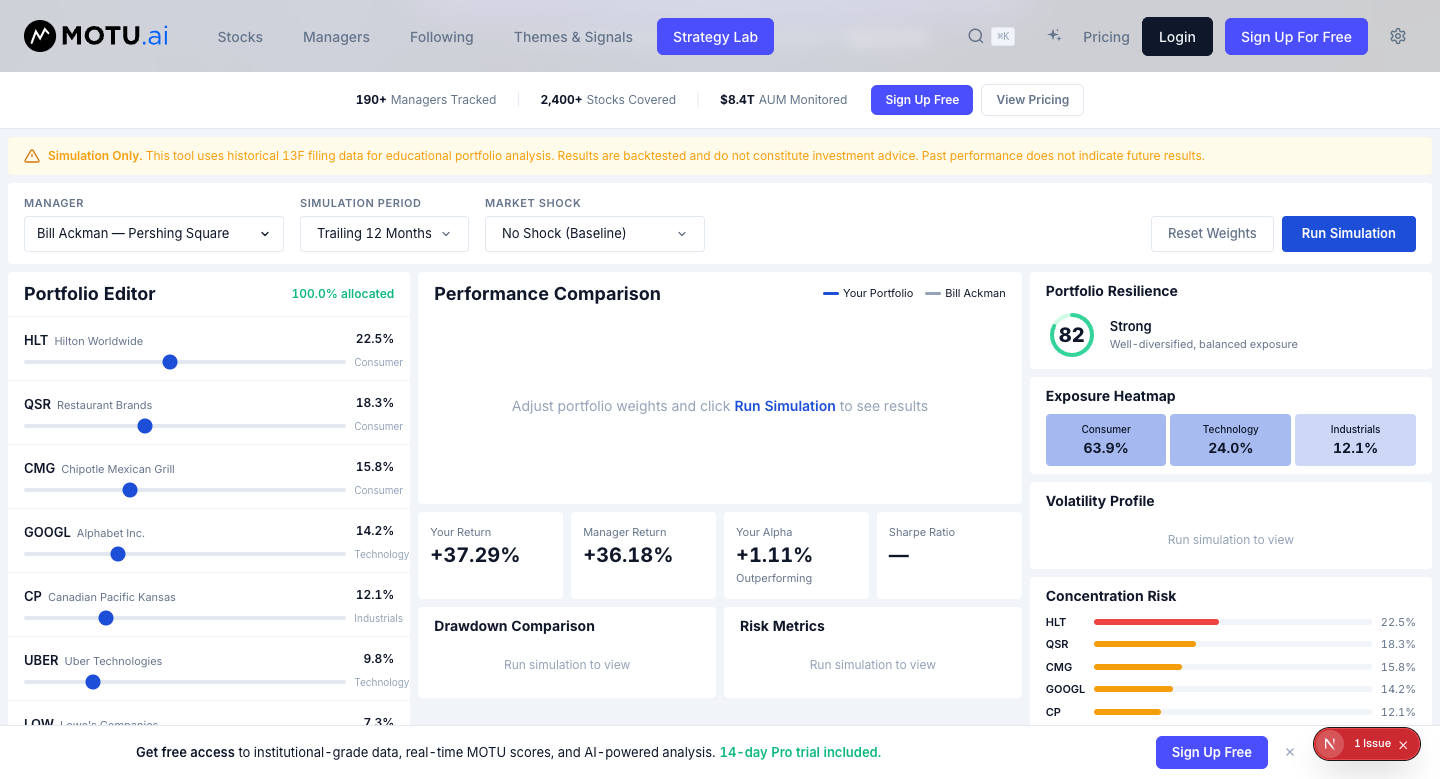The image size is (1440, 779).
Task: Expand the Simulation Period dropdown
Action: coord(384,234)
